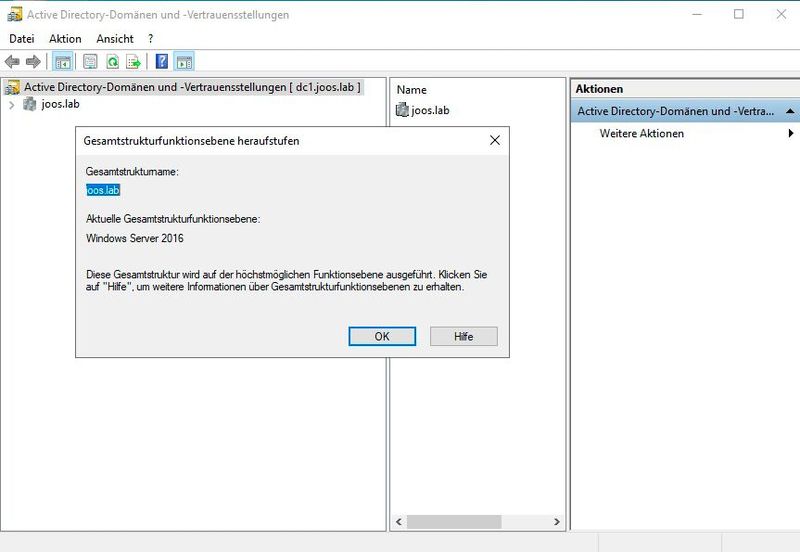Expand the joos.lab tree node
800x552 pixels.
12,105
